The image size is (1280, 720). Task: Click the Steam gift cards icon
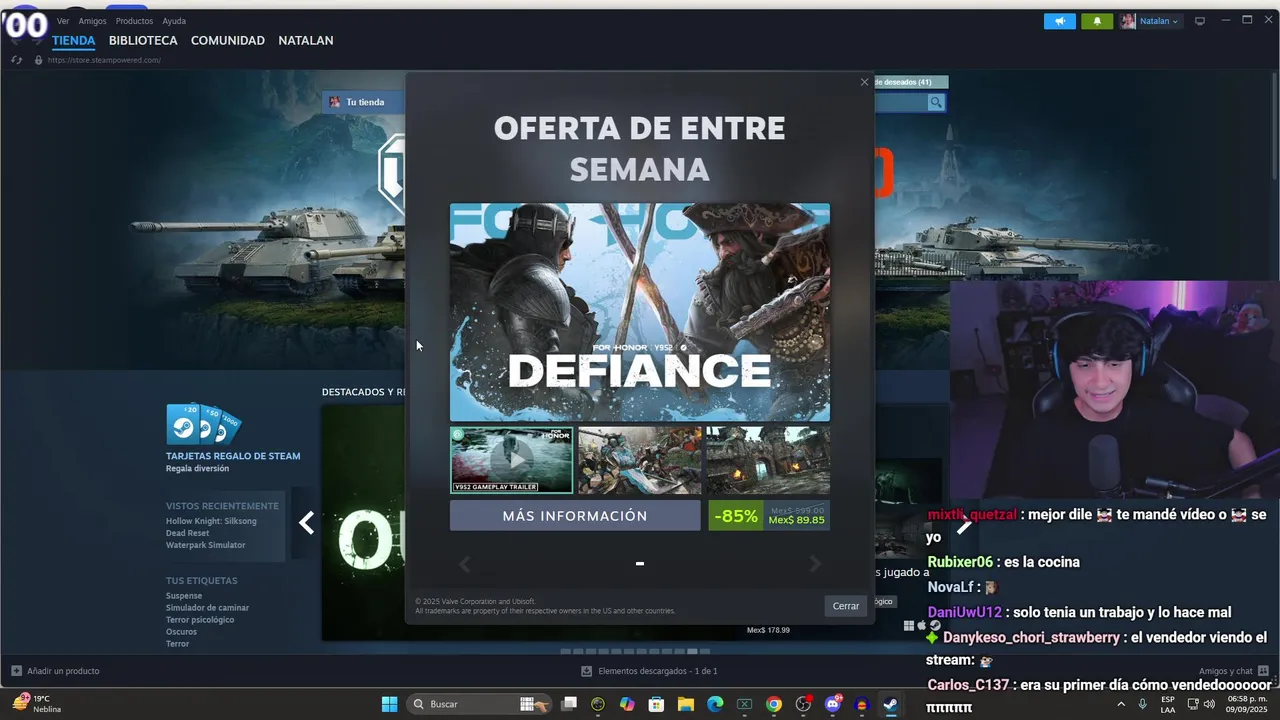204,424
